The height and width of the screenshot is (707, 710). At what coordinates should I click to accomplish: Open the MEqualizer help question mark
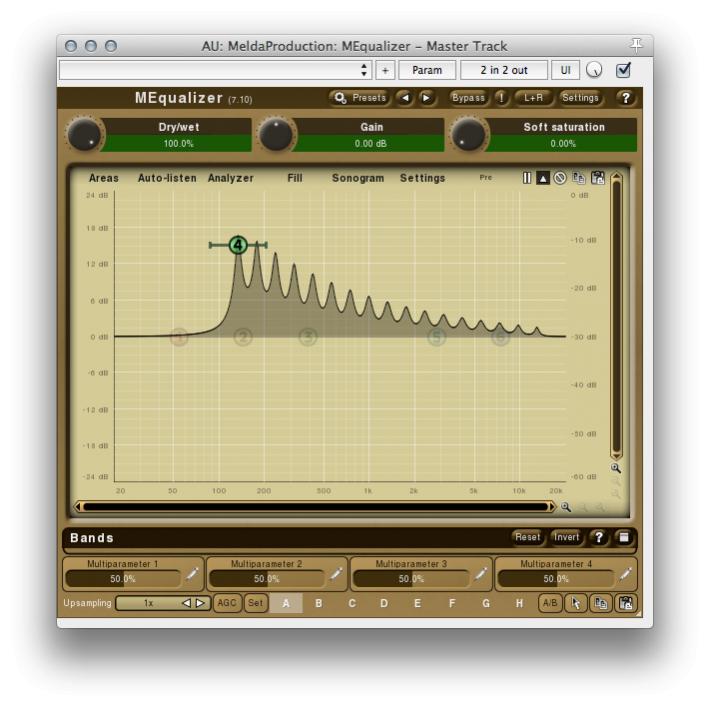pyautogui.click(x=626, y=98)
